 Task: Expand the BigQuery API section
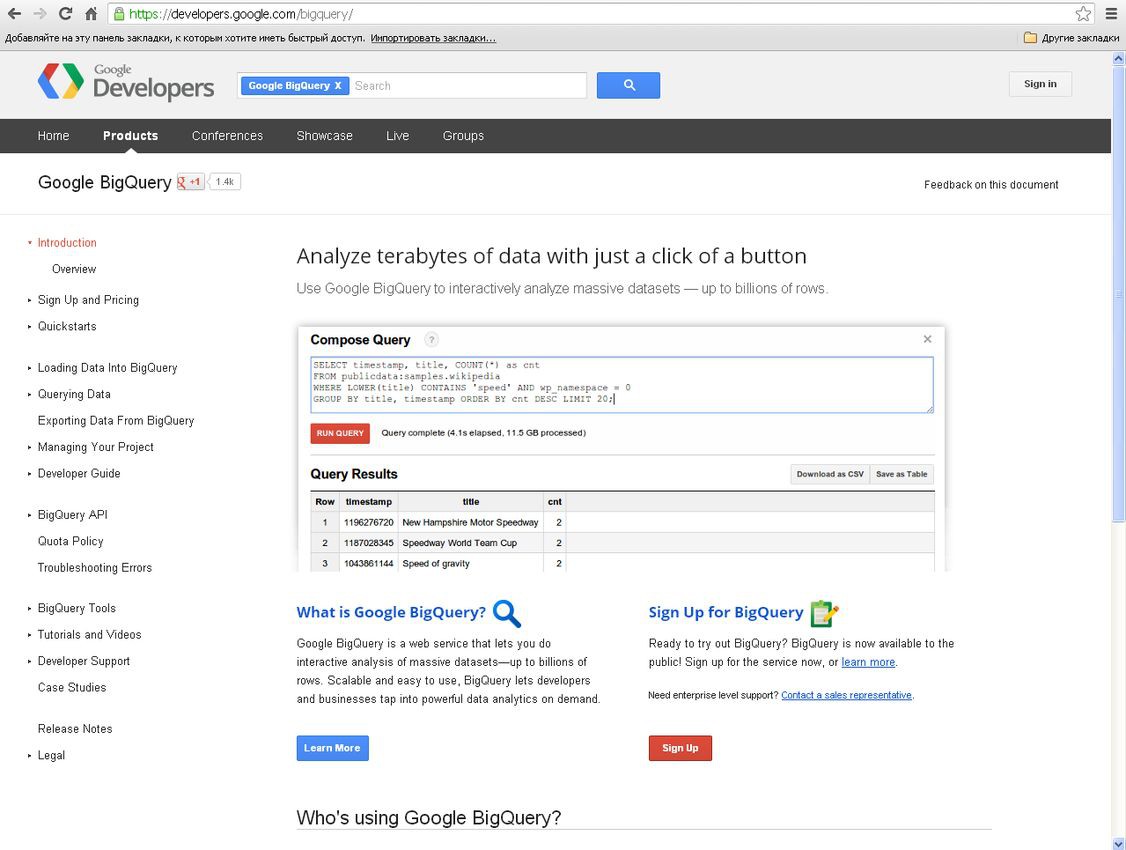[x=72, y=514]
